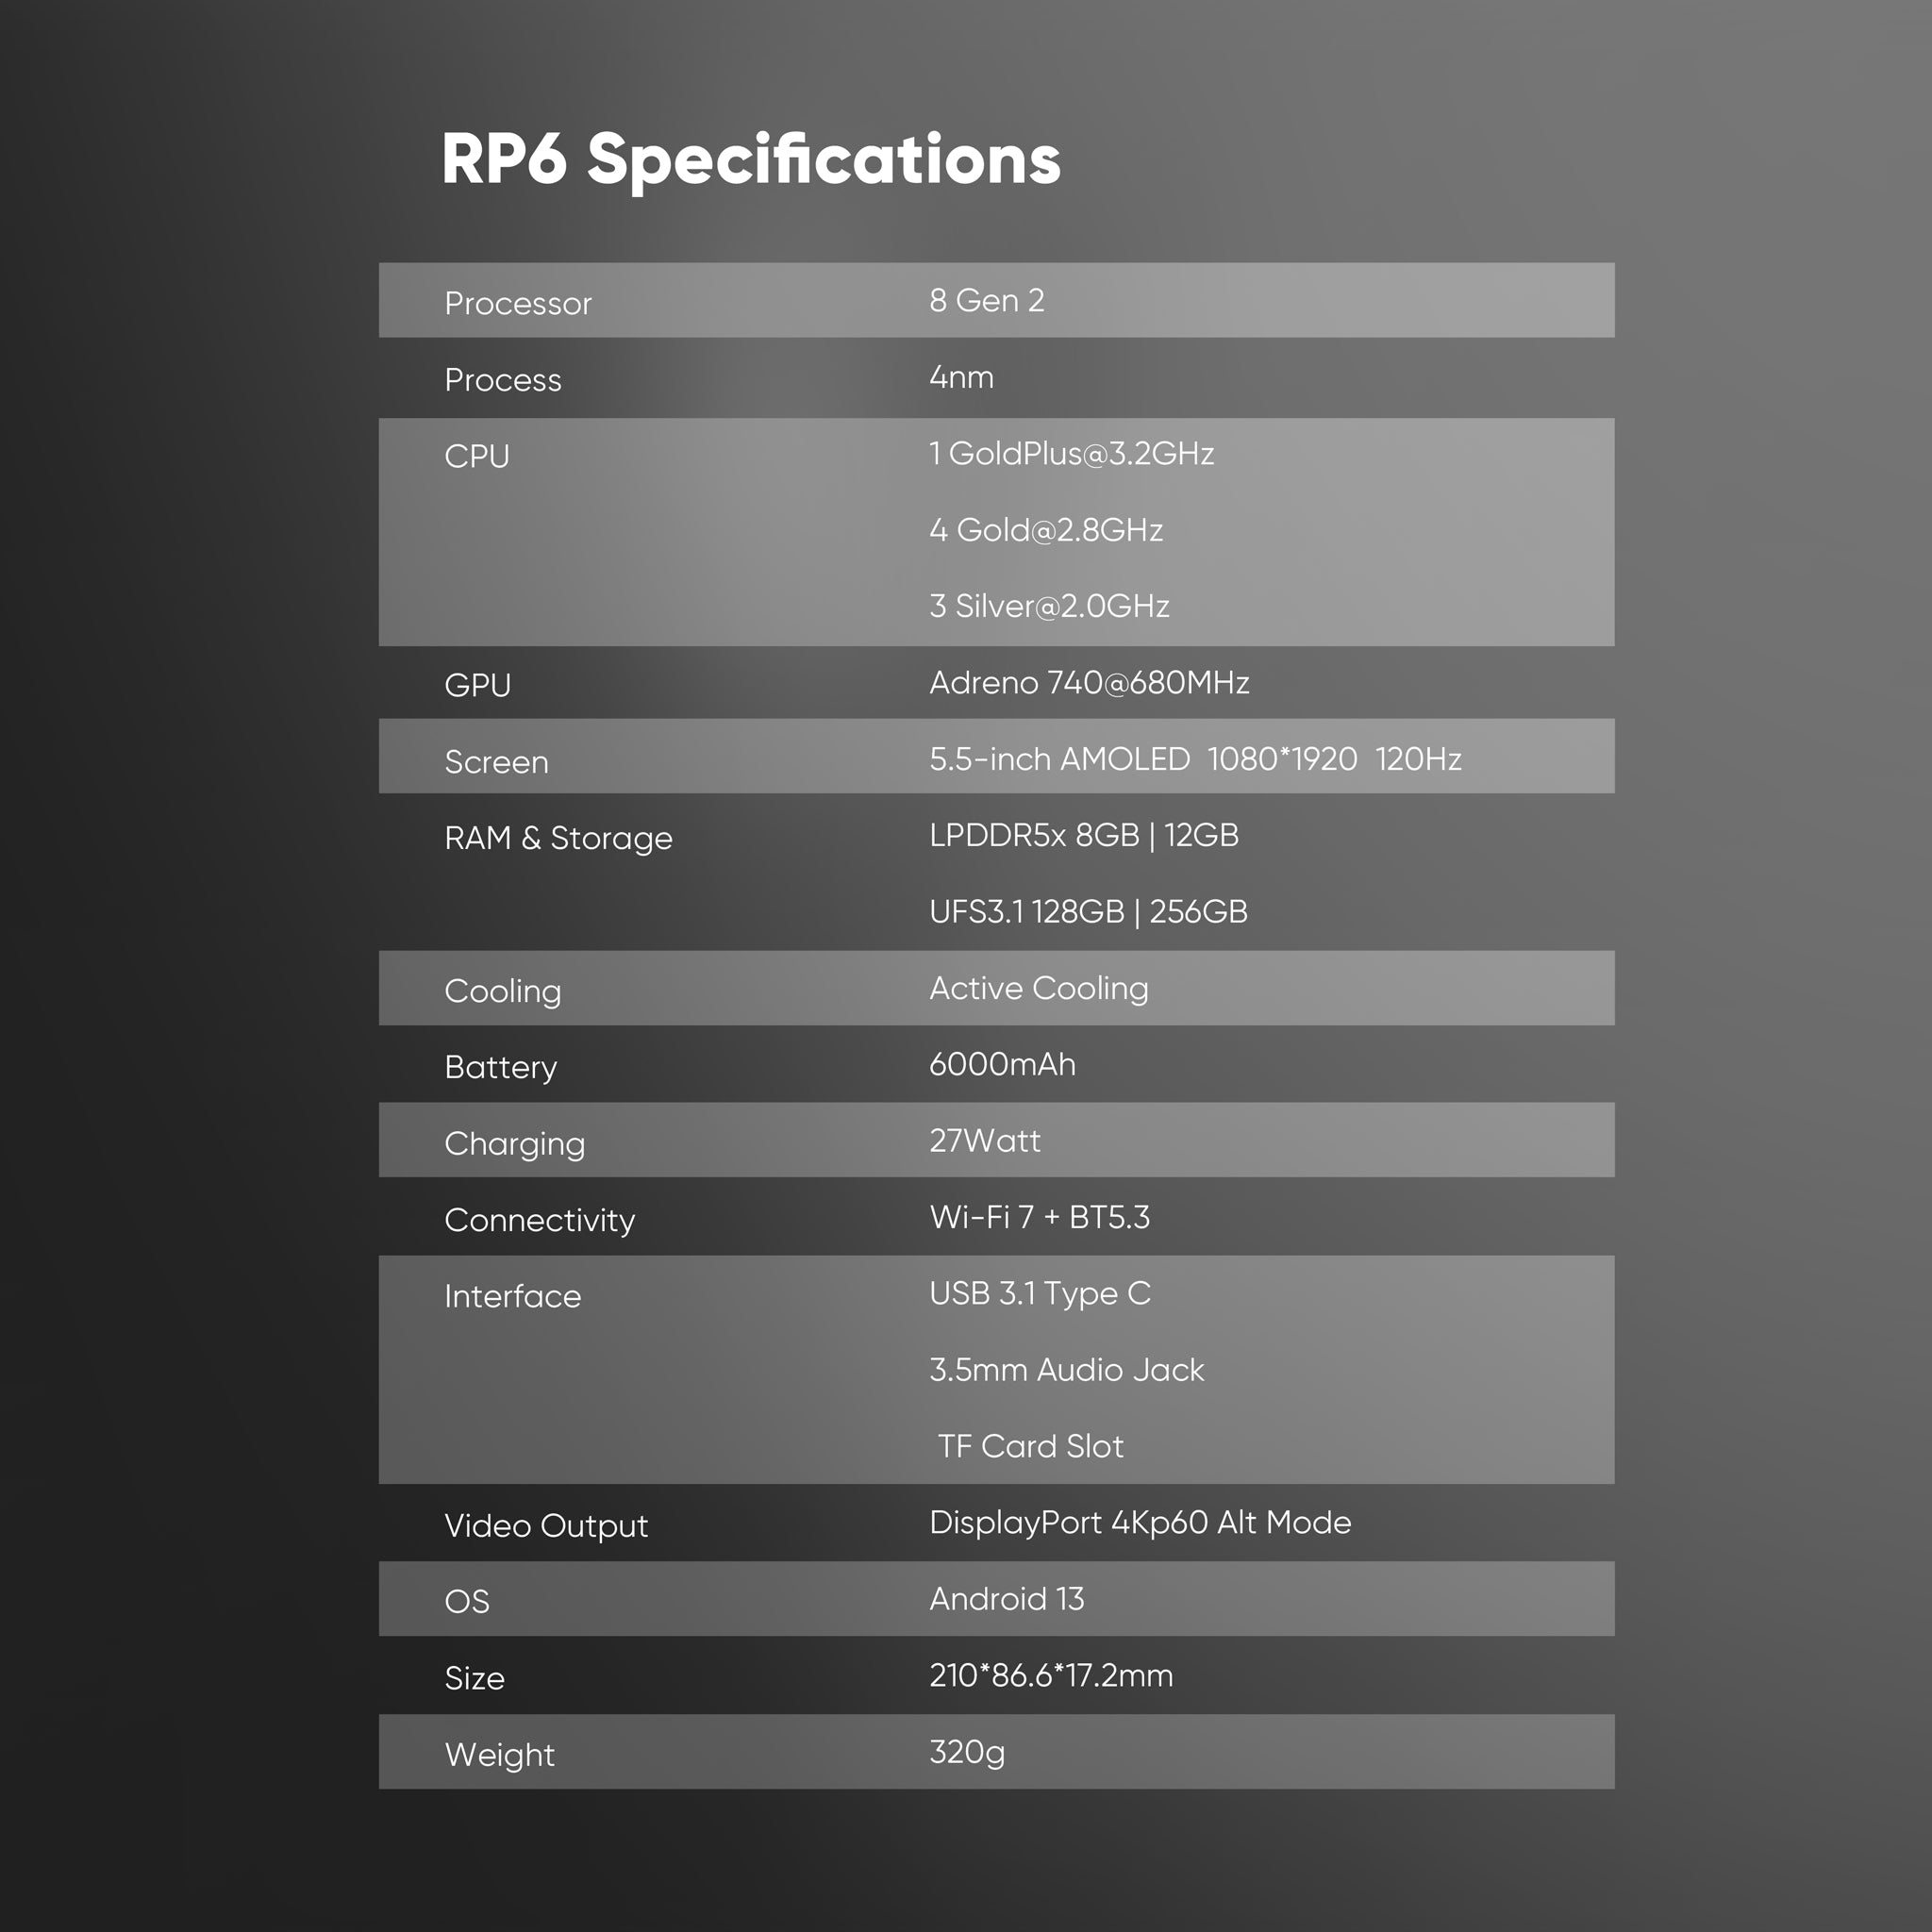The height and width of the screenshot is (1932, 1932).
Task: Click the Processor row label
Action: tap(518, 303)
